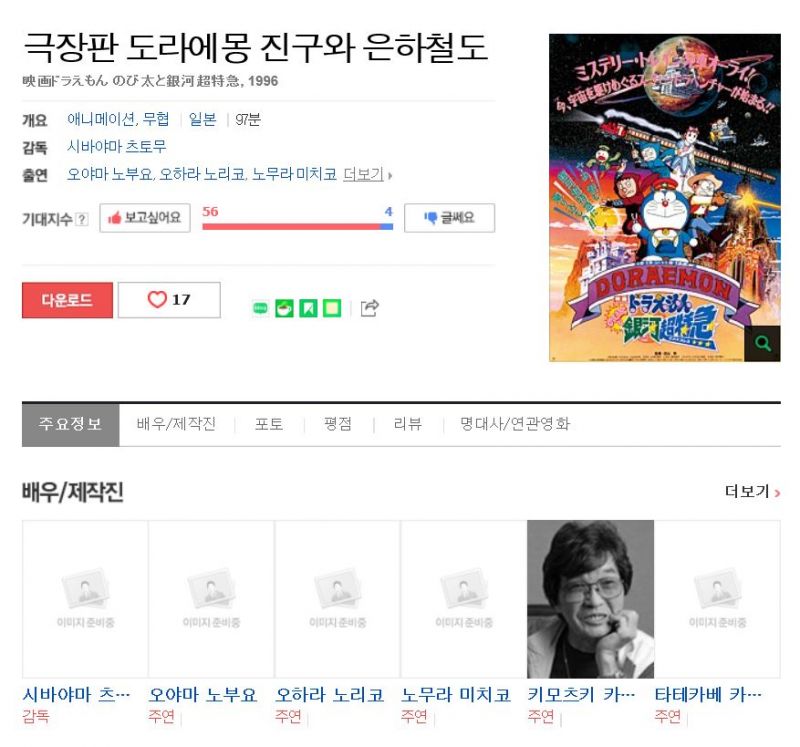Click the red-blue expectation index bar
800x747 pixels.
(x=297, y=227)
